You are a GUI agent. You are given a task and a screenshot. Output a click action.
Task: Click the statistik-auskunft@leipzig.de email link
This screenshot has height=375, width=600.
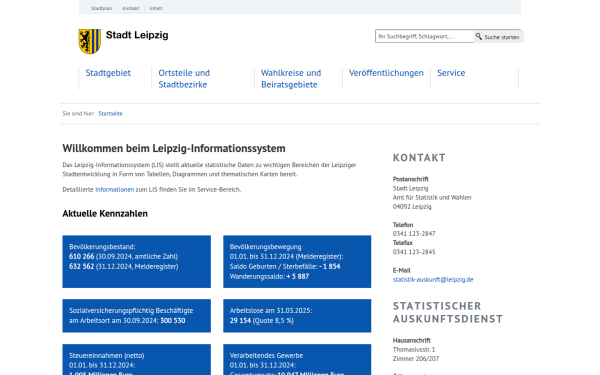[433, 279]
